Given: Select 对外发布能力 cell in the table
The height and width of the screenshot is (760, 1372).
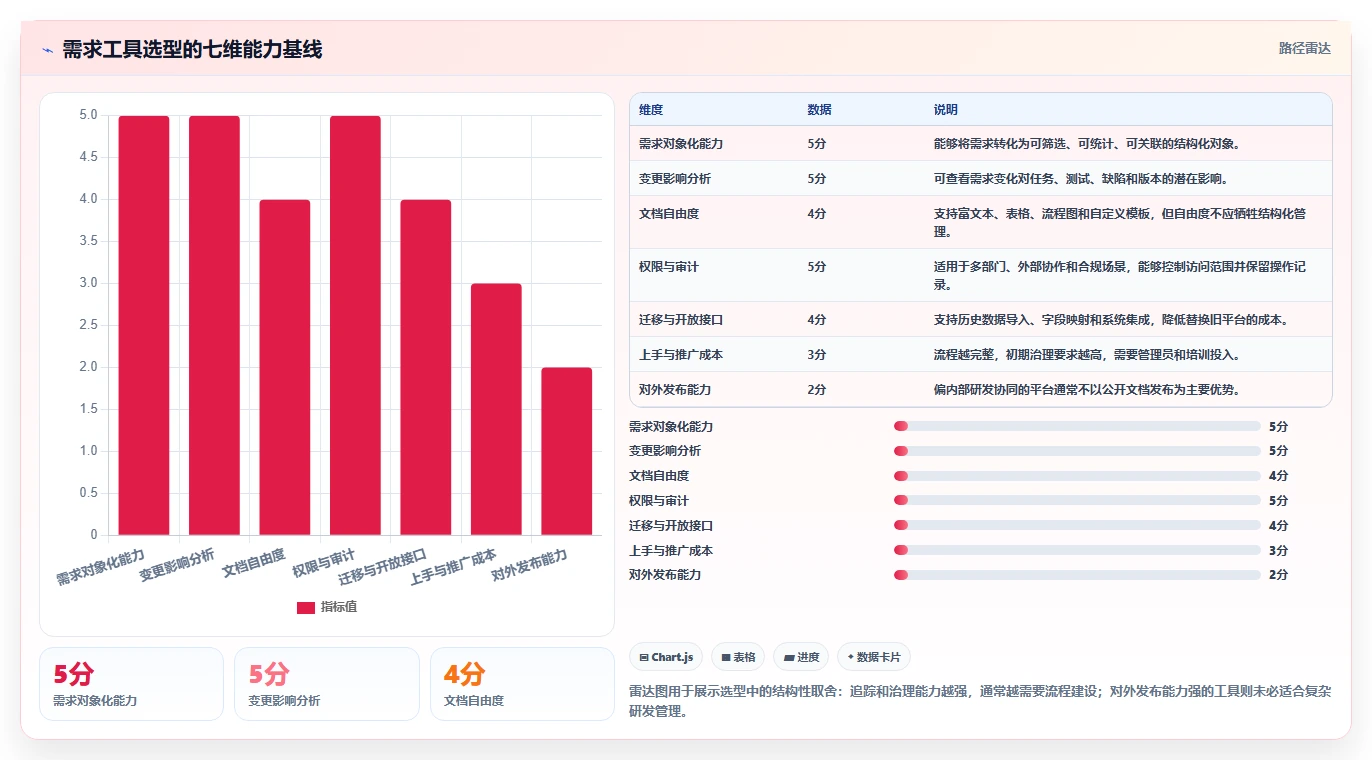Looking at the screenshot, I should coord(675,390).
